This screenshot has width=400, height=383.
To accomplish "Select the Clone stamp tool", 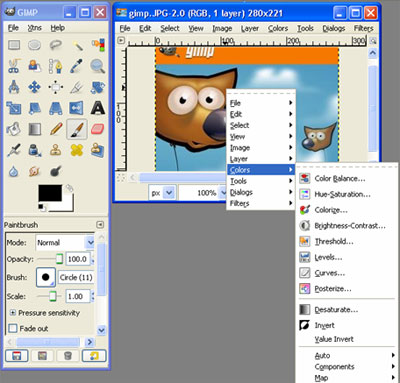I will (x=56, y=150).
